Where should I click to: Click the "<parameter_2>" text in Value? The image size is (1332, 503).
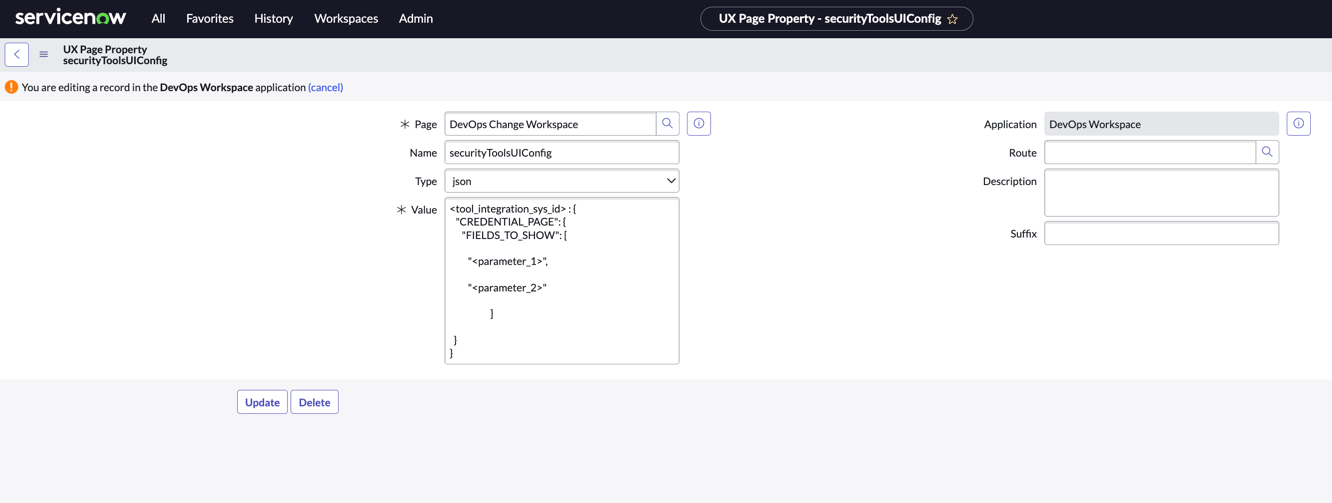point(507,287)
